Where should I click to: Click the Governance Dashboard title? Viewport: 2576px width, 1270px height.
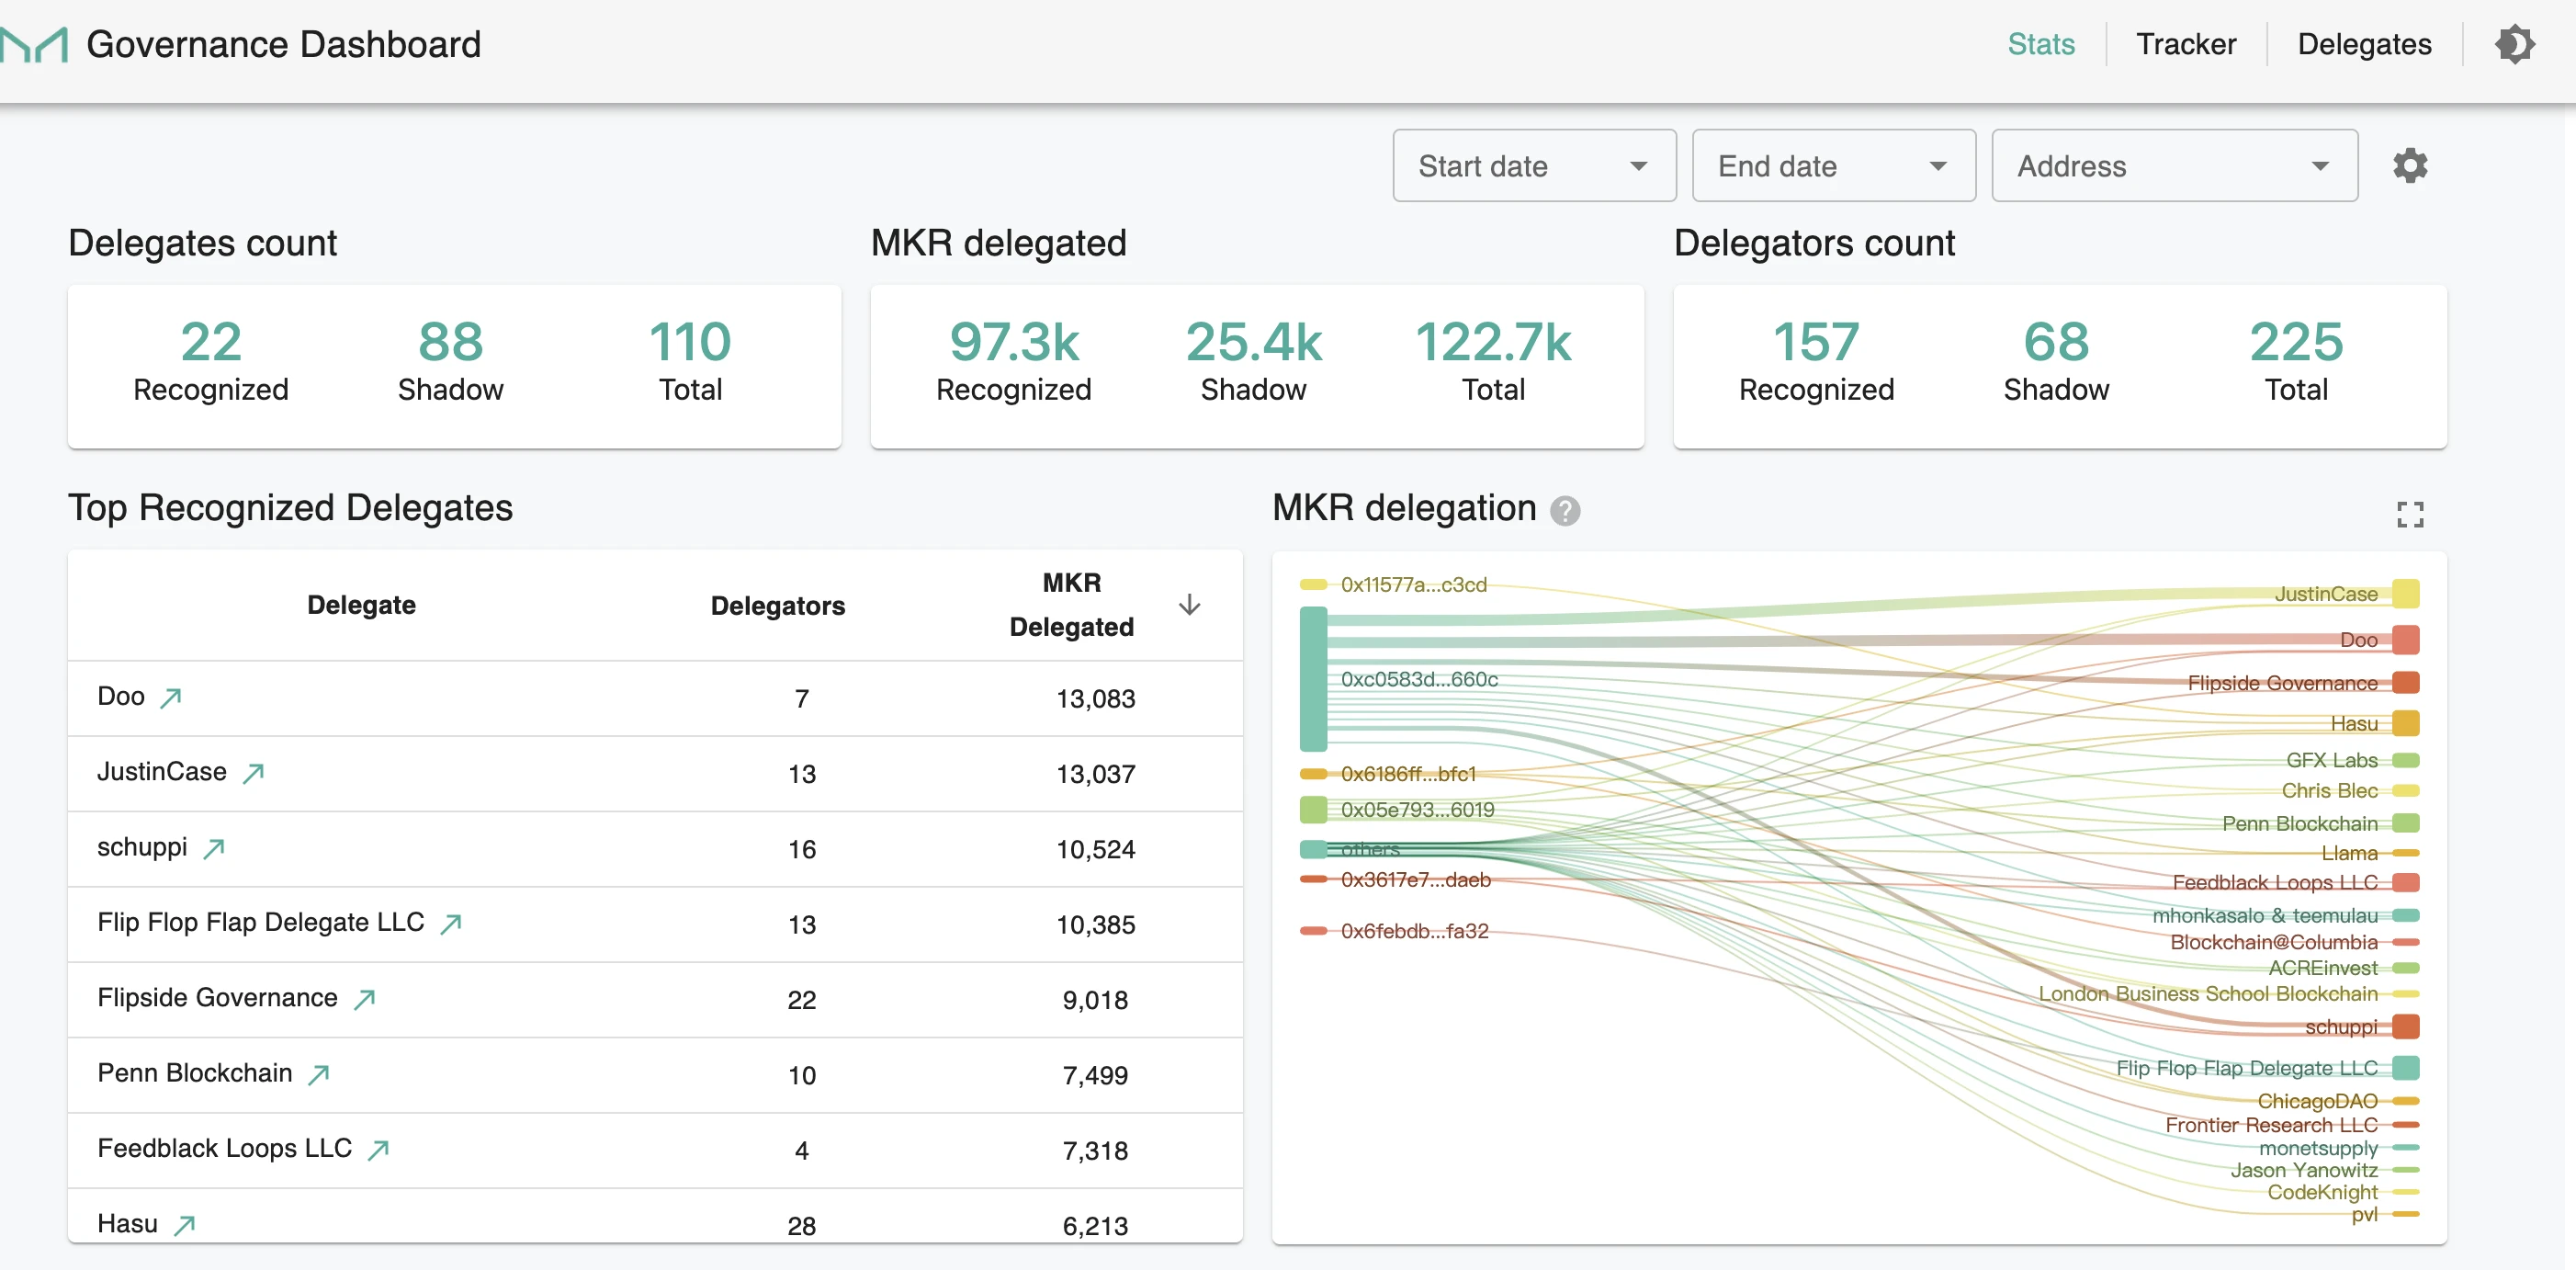point(284,45)
